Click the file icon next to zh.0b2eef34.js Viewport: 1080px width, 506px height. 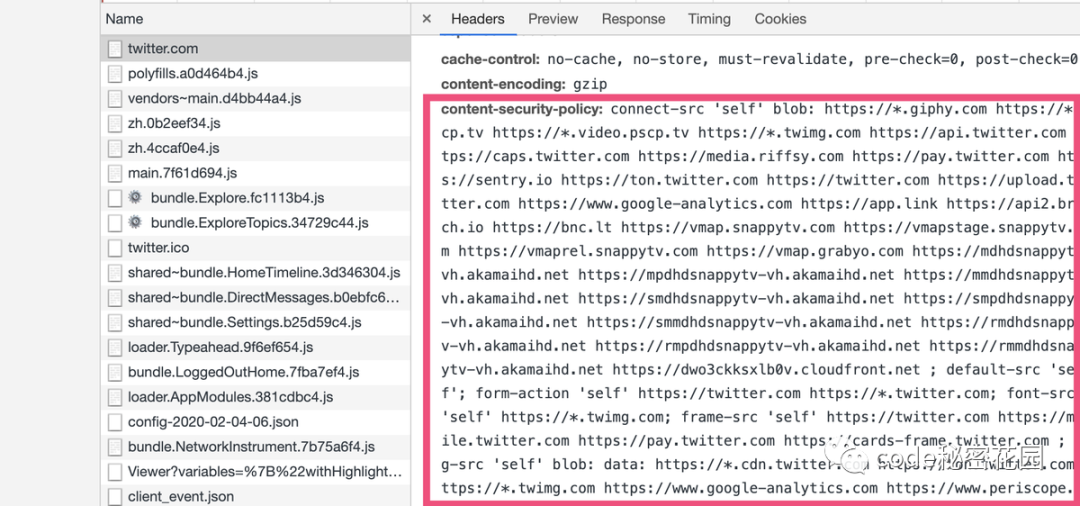(x=114, y=123)
